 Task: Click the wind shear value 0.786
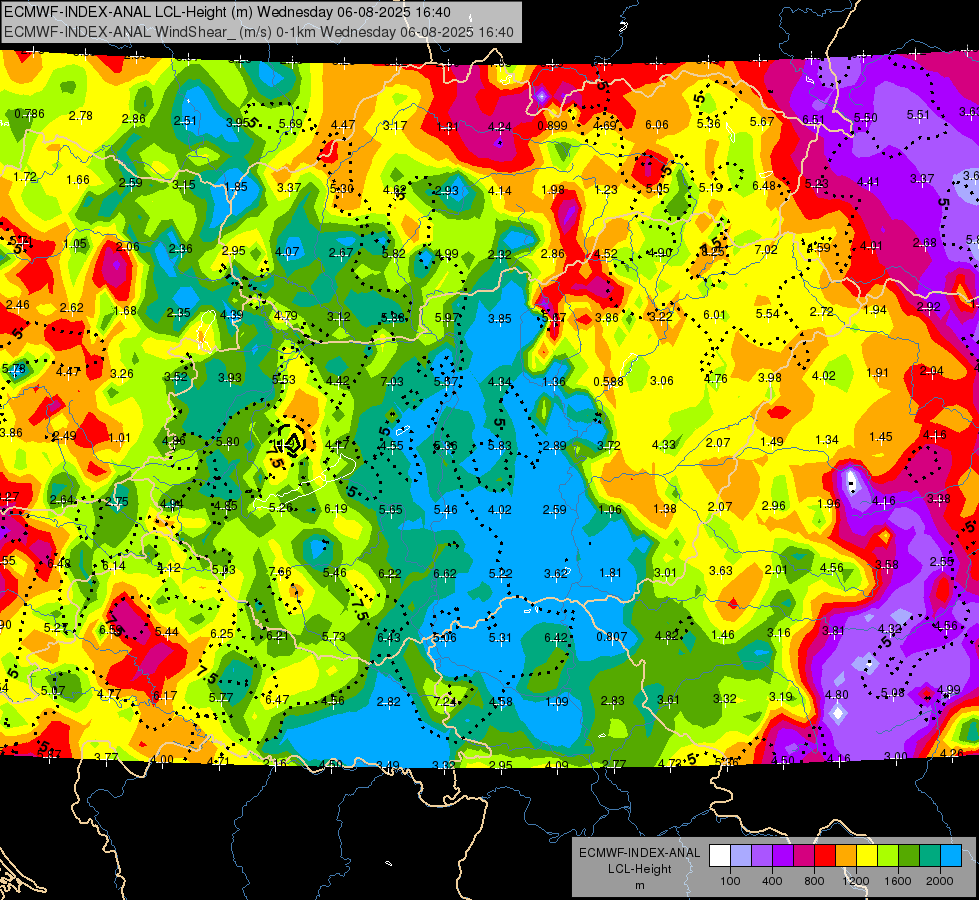click(x=29, y=114)
